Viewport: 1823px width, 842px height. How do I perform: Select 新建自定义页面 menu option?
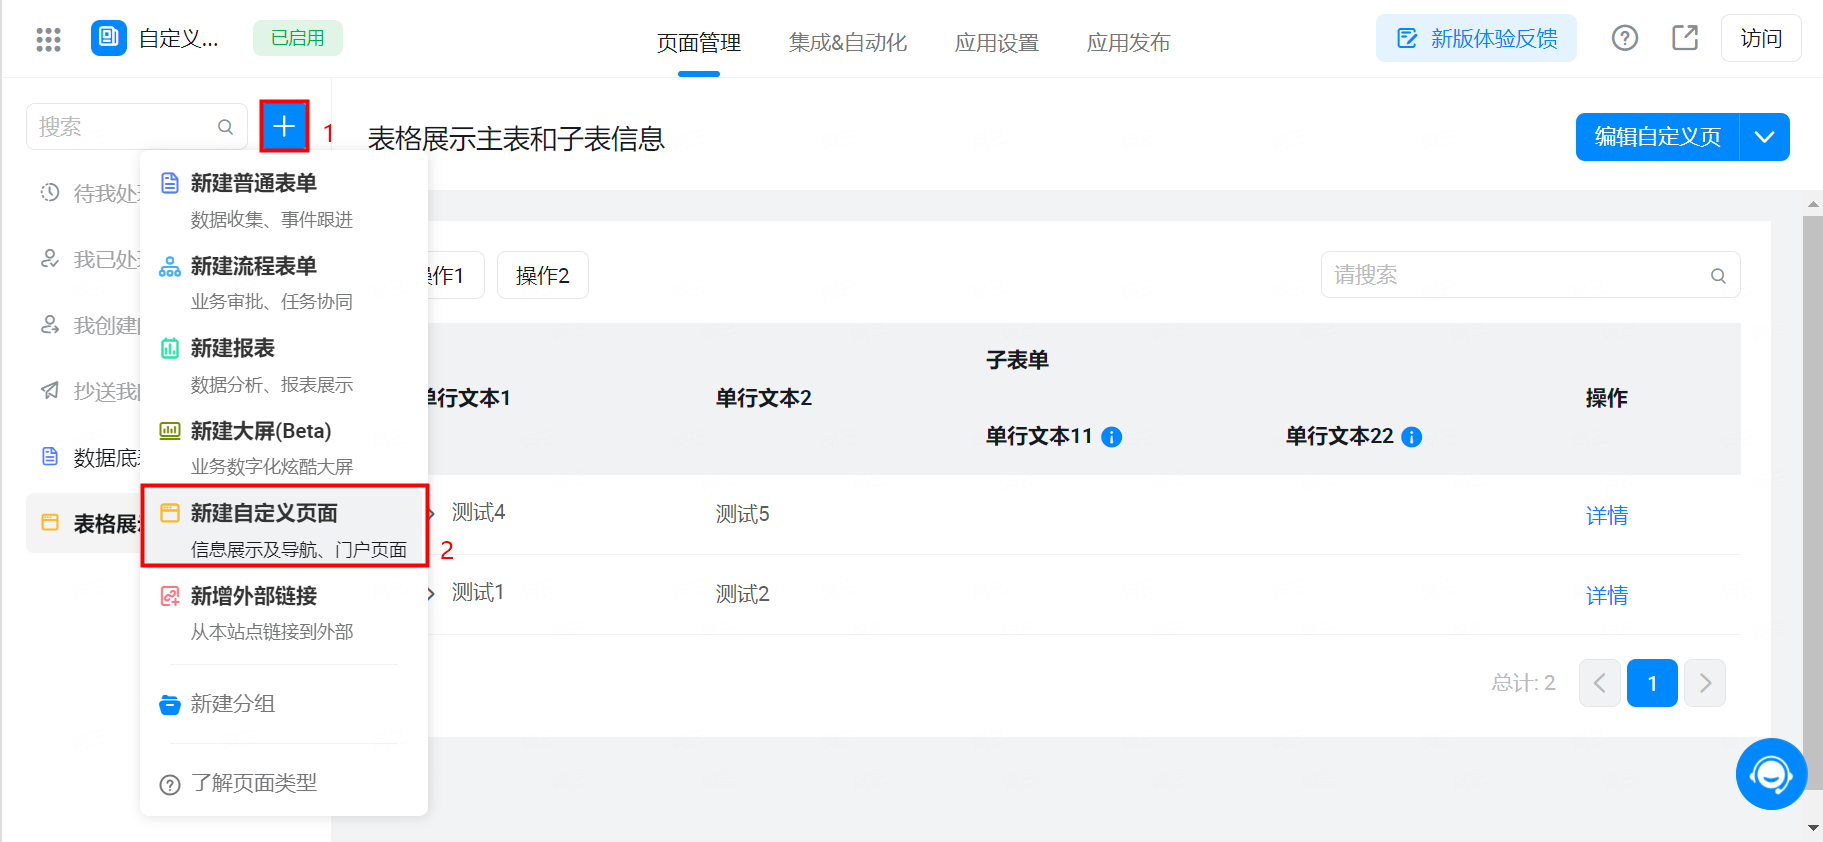284,530
